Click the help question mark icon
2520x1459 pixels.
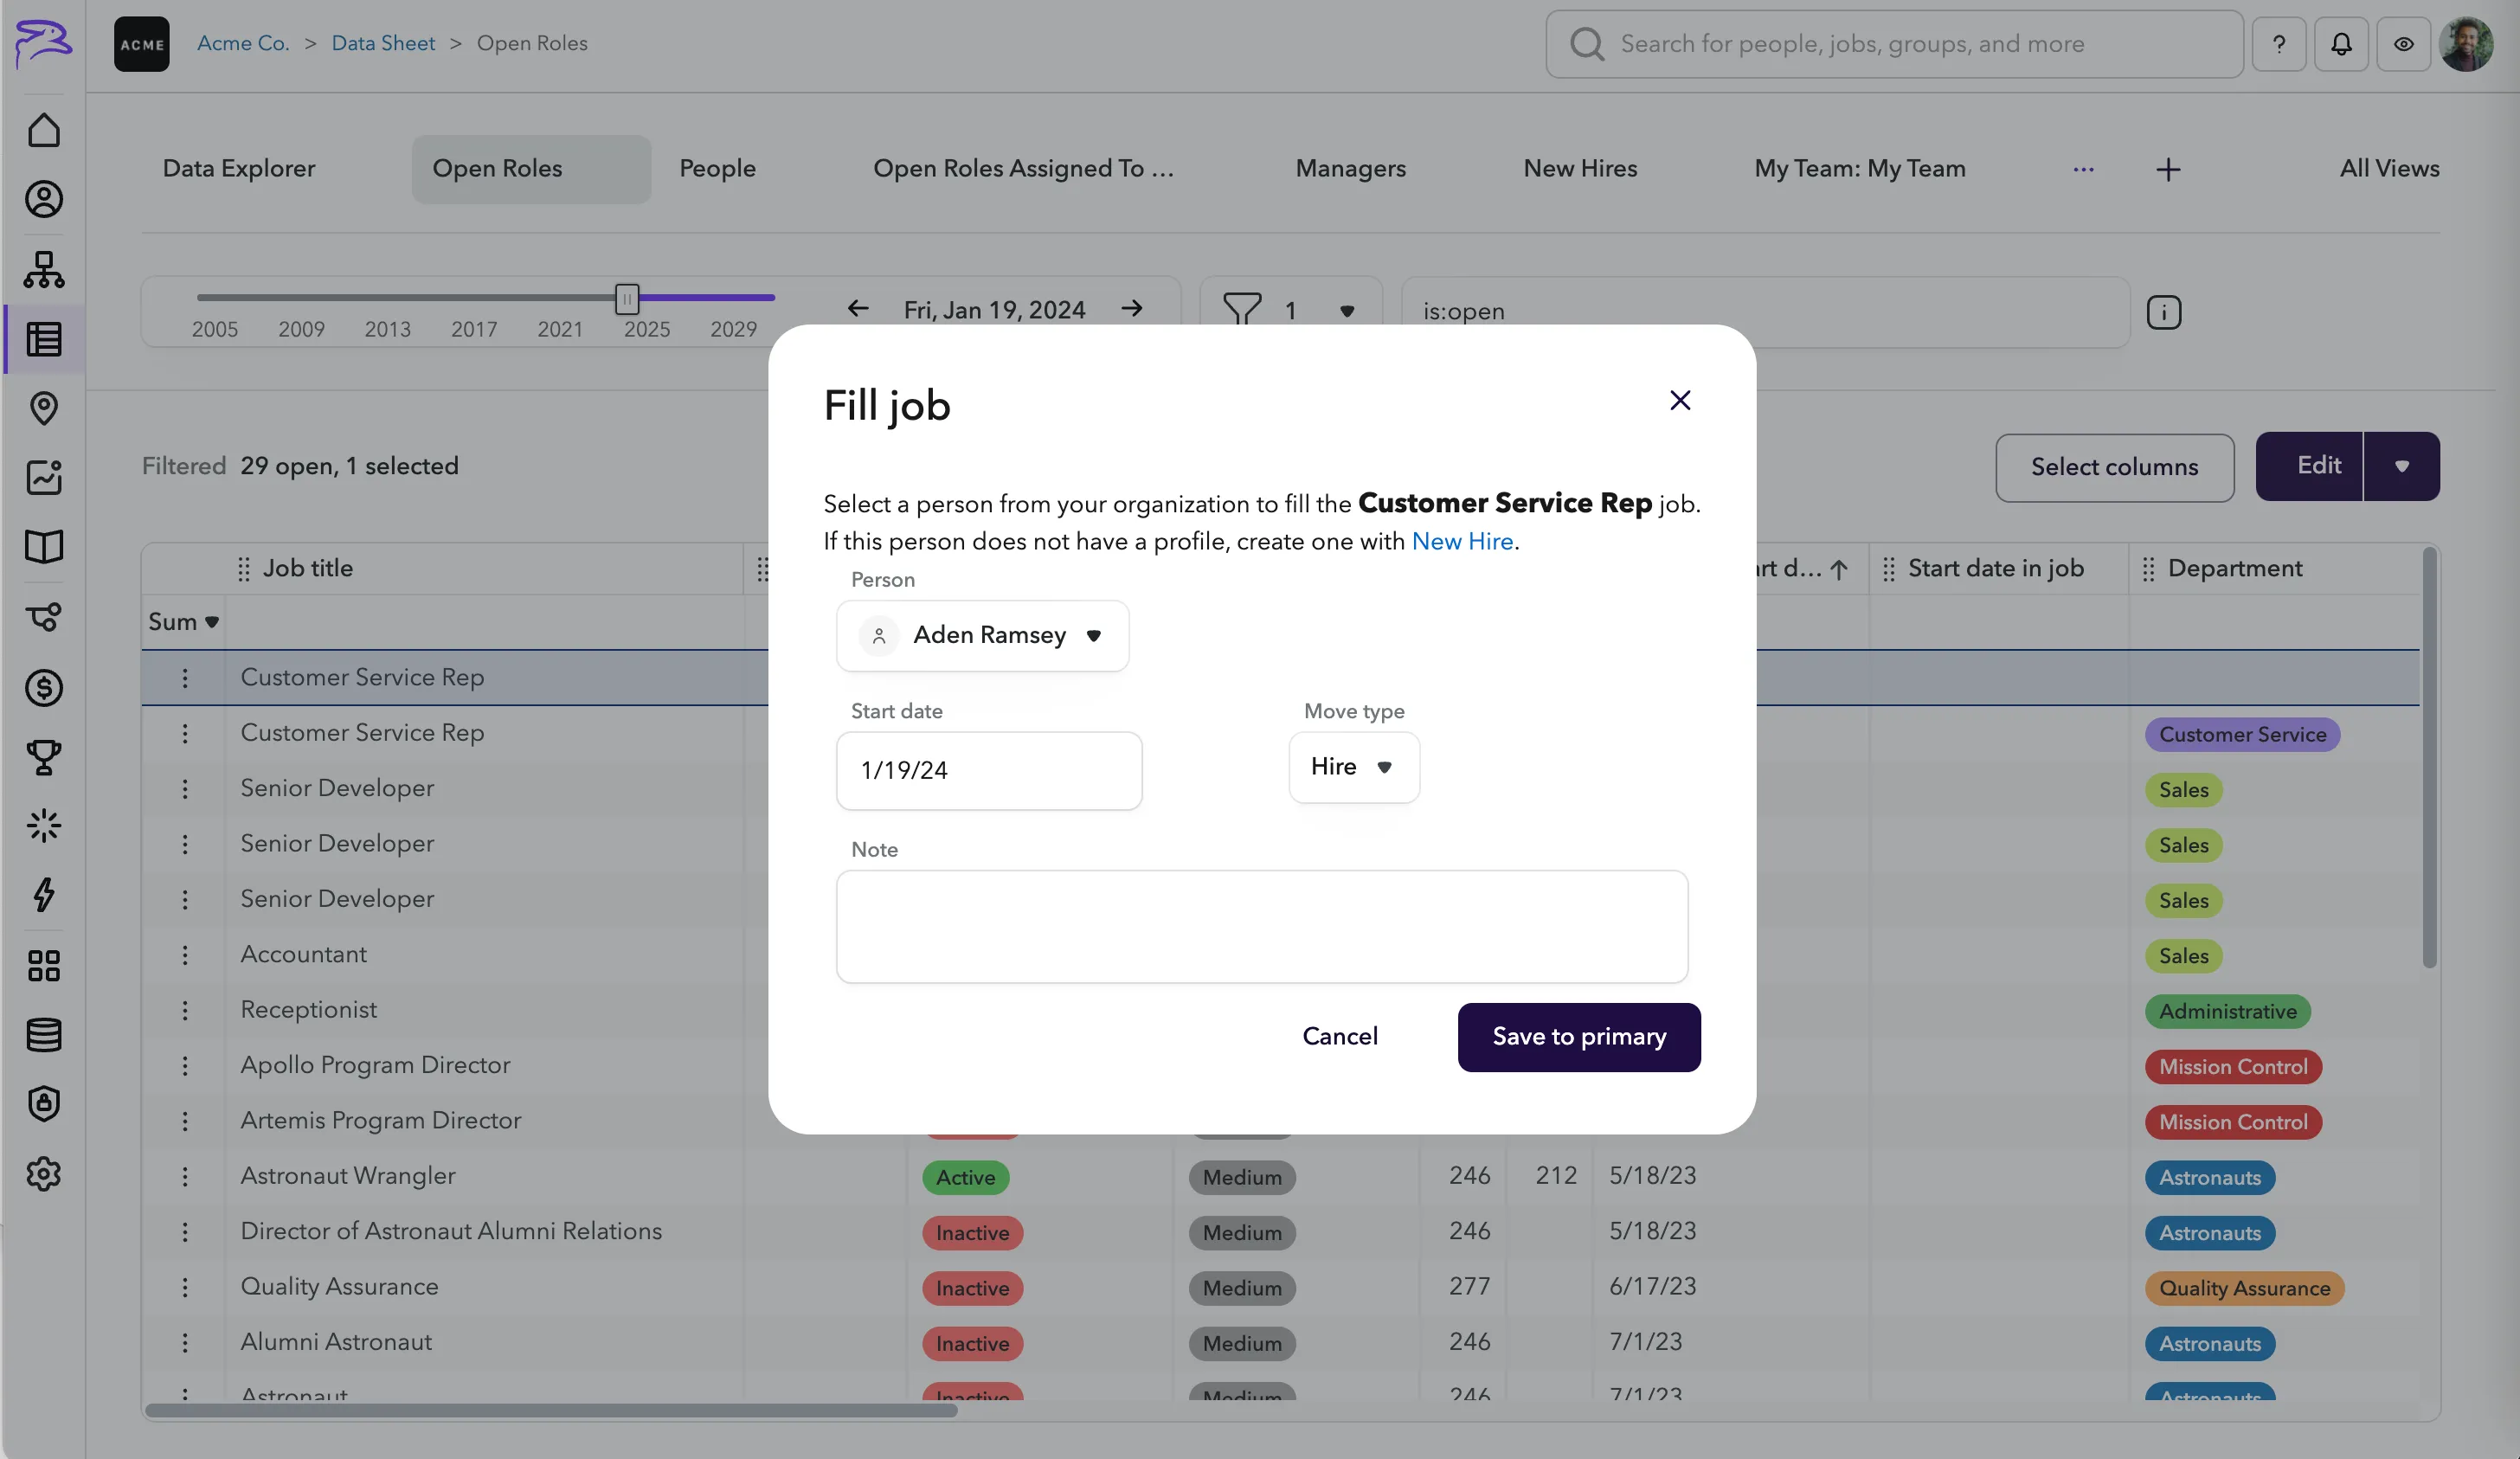tap(2279, 44)
